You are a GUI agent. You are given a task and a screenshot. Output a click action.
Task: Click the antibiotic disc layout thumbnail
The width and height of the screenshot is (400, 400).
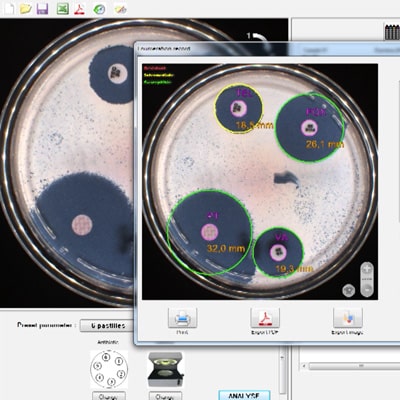109,369
